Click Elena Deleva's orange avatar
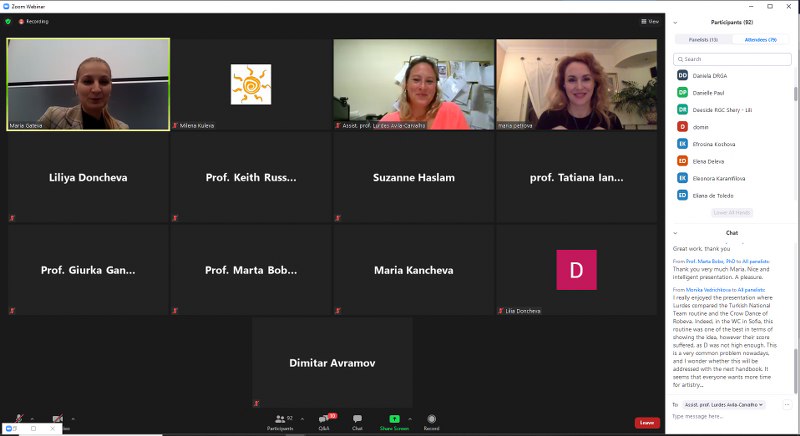The image size is (800, 436). click(x=683, y=161)
